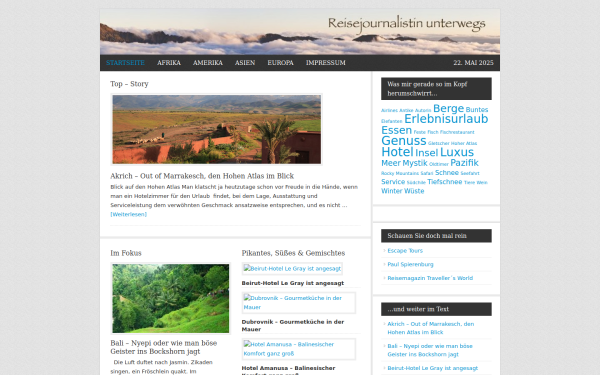Image resolution: width=600 pixels, height=375 pixels.
Task: Open sidebar link Beirut-Hotel Le Gray ist angesagt
Action: [432, 368]
